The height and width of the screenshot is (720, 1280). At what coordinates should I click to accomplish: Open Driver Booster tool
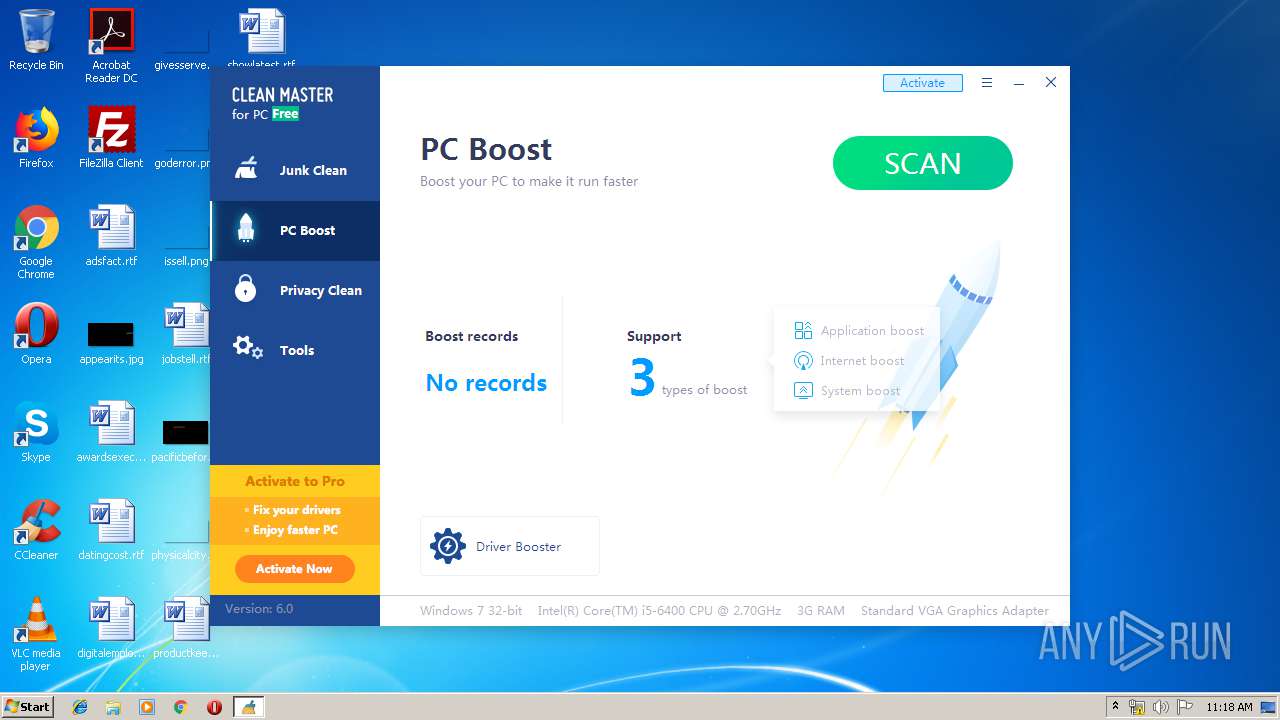[x=509, y=546]
